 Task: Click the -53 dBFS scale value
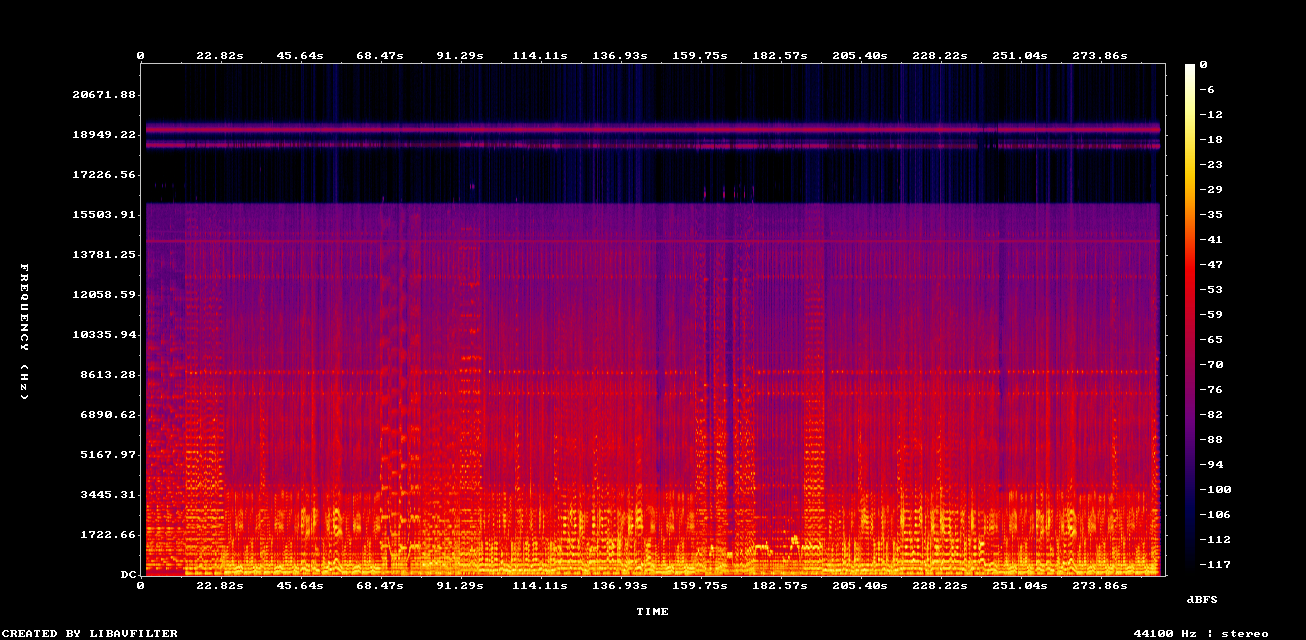[x=1211, y=290]
